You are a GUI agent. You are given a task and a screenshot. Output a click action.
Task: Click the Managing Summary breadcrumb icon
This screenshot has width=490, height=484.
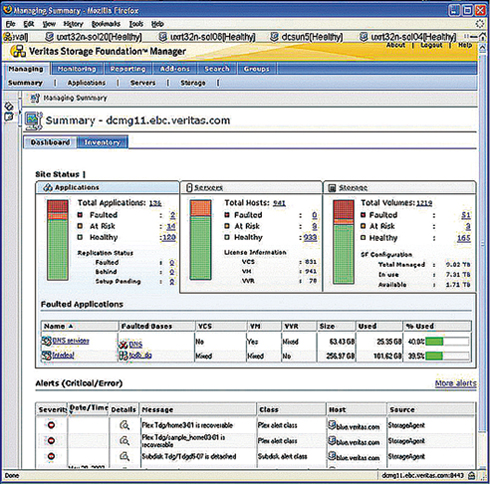pyautogui.click(x=35, y=98)
